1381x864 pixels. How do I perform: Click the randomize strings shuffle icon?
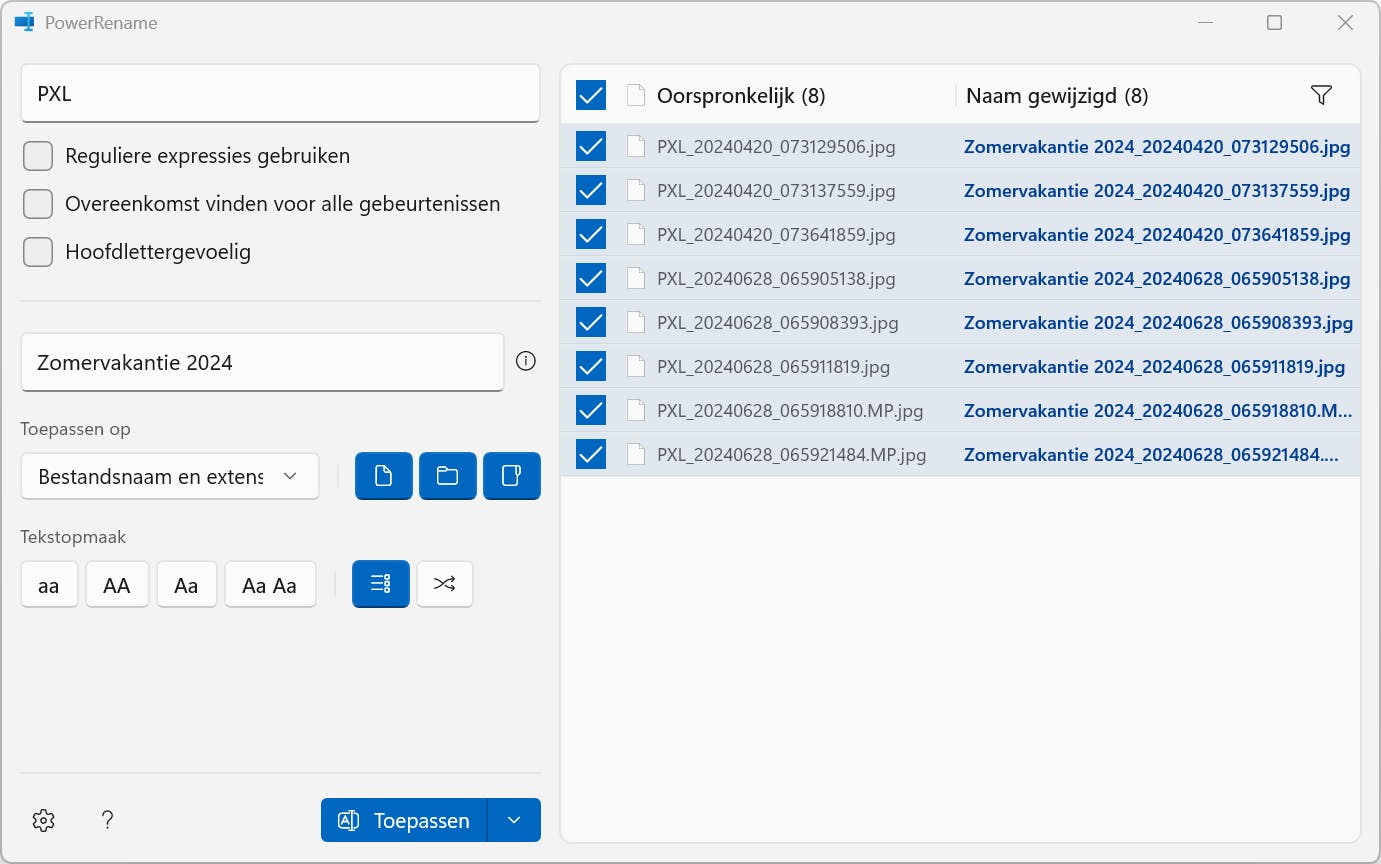click(x=445, y=584)
